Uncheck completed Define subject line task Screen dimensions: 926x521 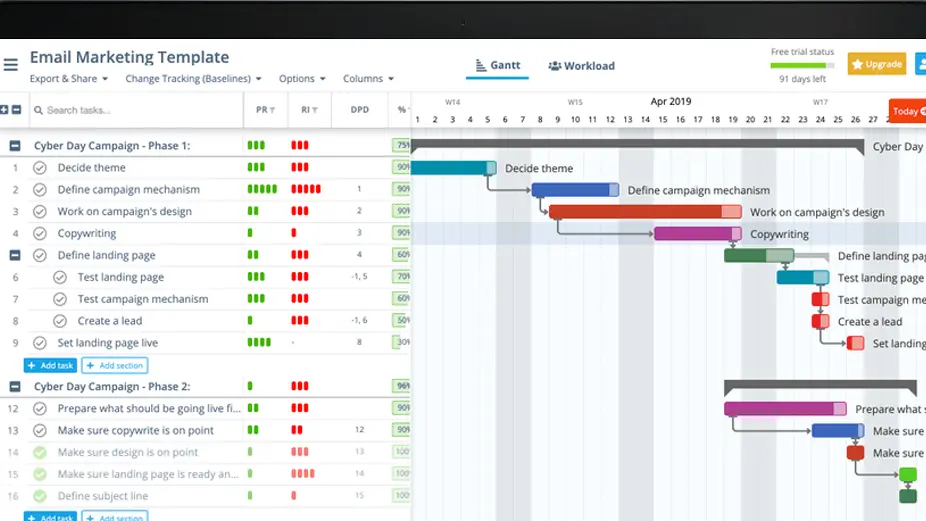click(40, 496)
